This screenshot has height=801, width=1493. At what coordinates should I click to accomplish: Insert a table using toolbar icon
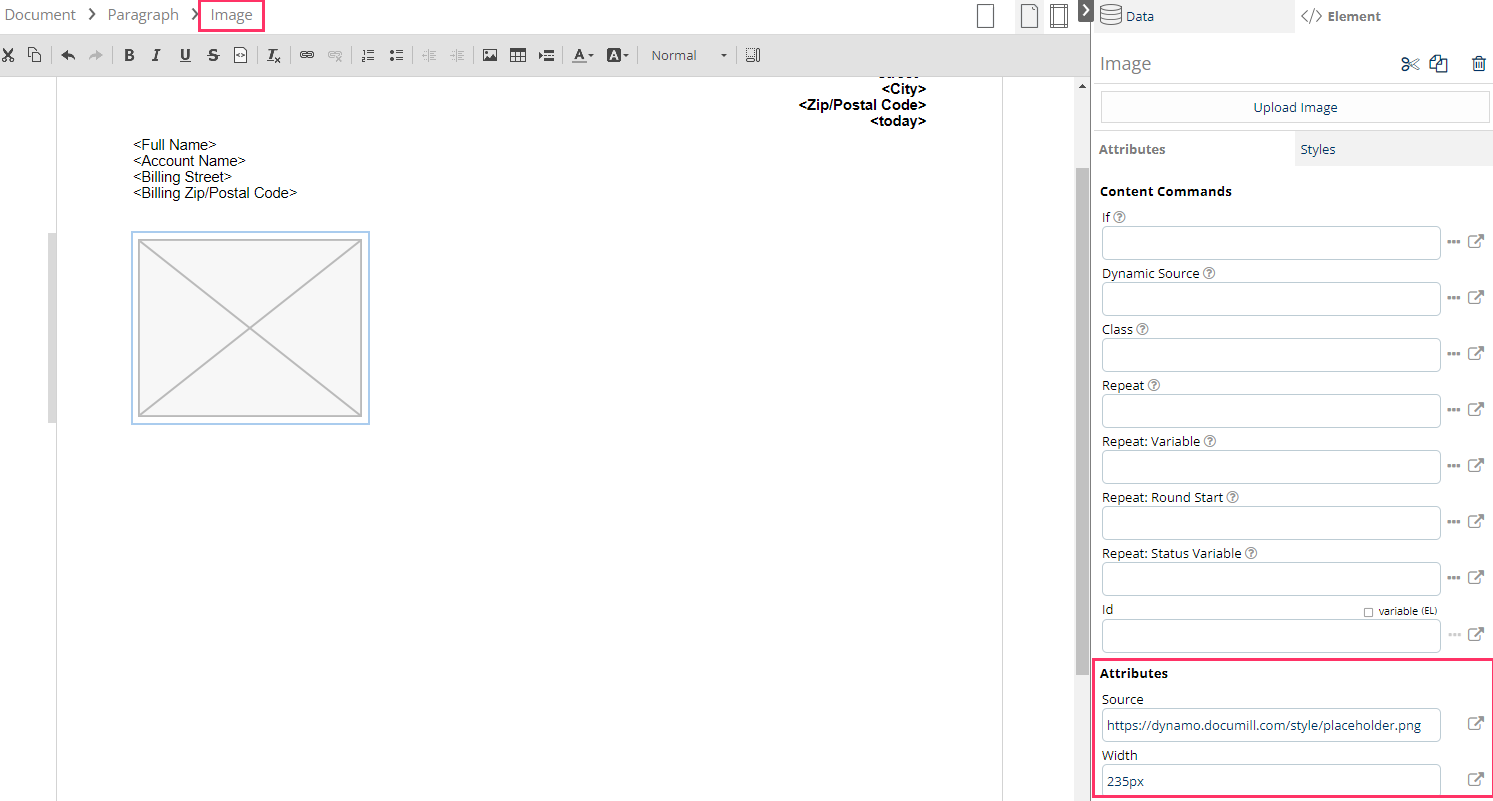518,56
